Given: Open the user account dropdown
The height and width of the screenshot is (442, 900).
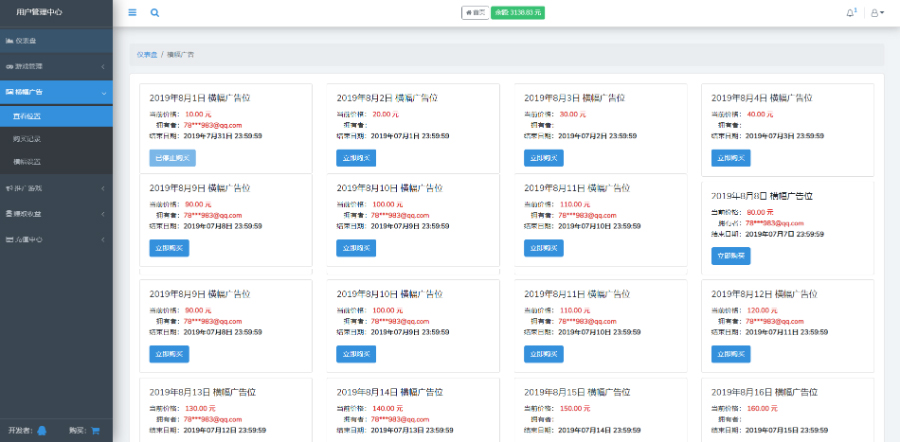Looking at the screenshot, I should pyautogui.click(x=876, y=13).
